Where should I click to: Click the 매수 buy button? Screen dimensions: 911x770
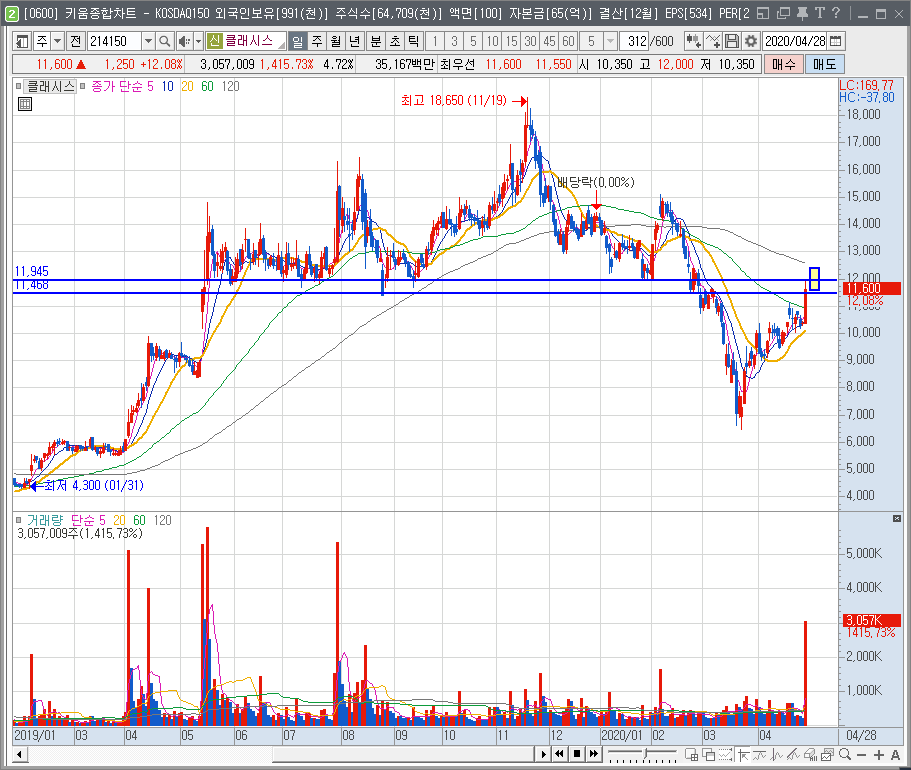click(x=783, y=65)
